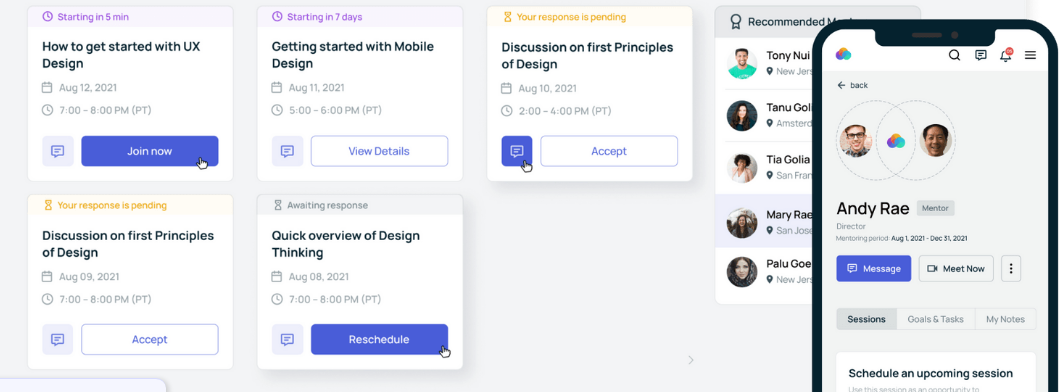Viewport: 1061px width, 392px height.
Task: Start a call with Meet Now button
Action: click(x=956, y=268)
